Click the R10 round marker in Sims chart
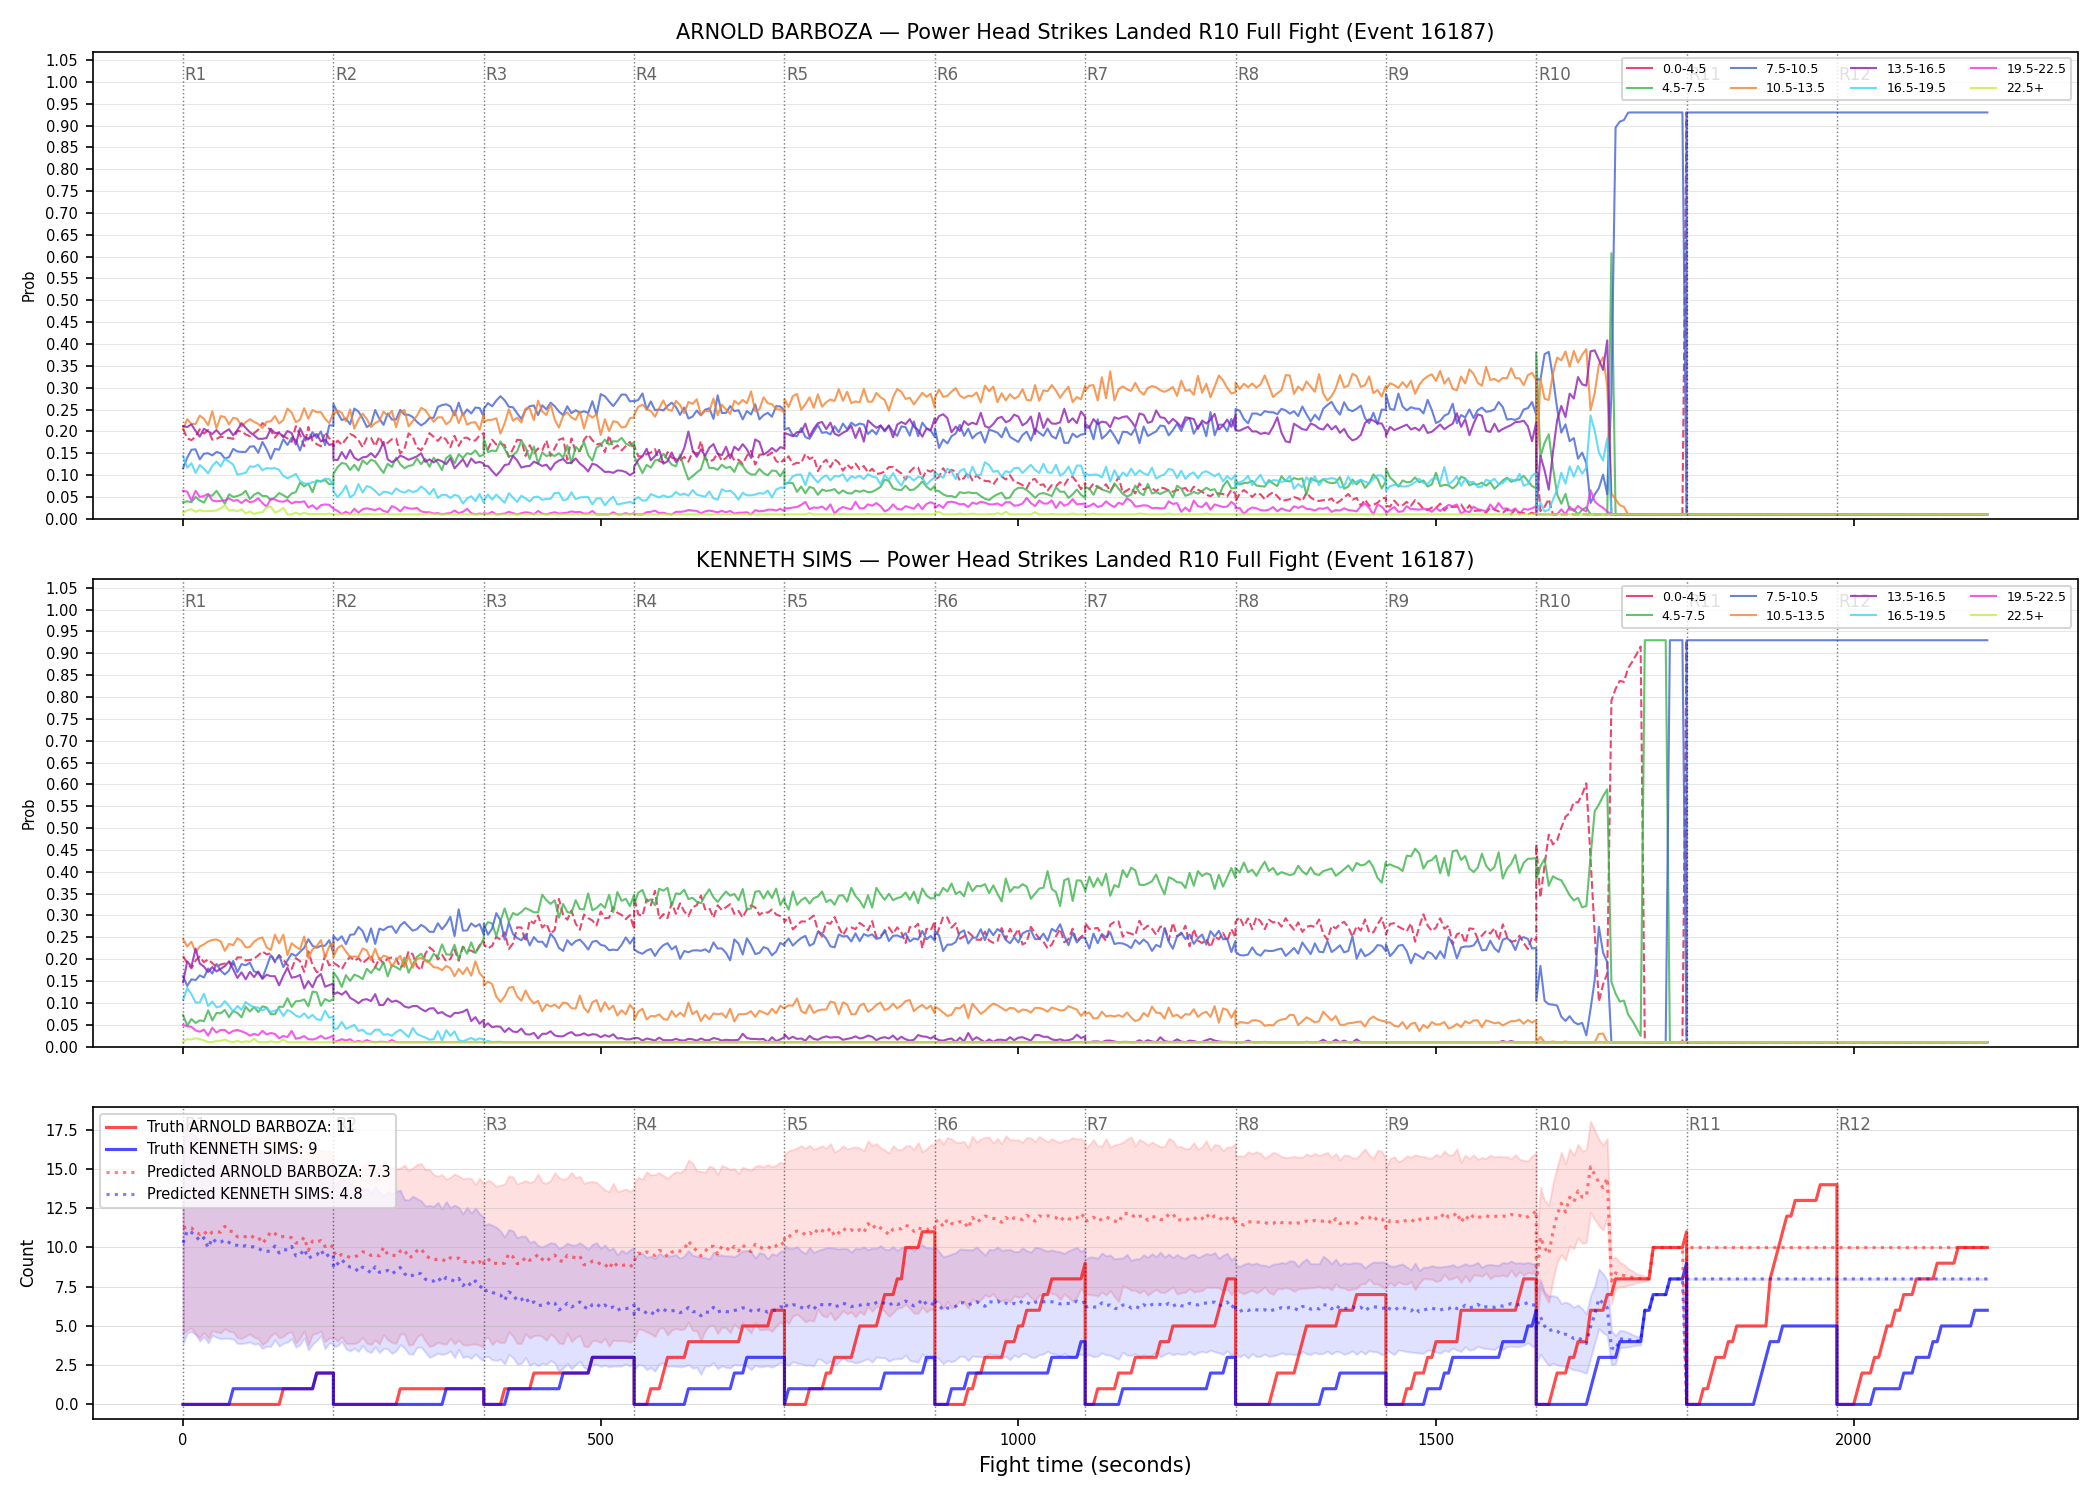The height and width of the screenshot is (1500, 2100). tap(1554, 601)
